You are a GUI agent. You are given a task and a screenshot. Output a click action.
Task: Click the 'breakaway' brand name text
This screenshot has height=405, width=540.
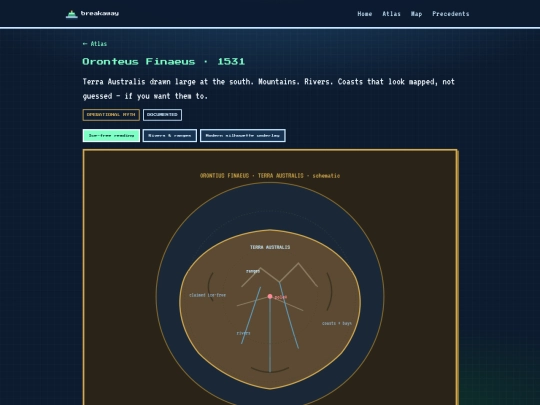pyautogui.click(x=100, y=13)
